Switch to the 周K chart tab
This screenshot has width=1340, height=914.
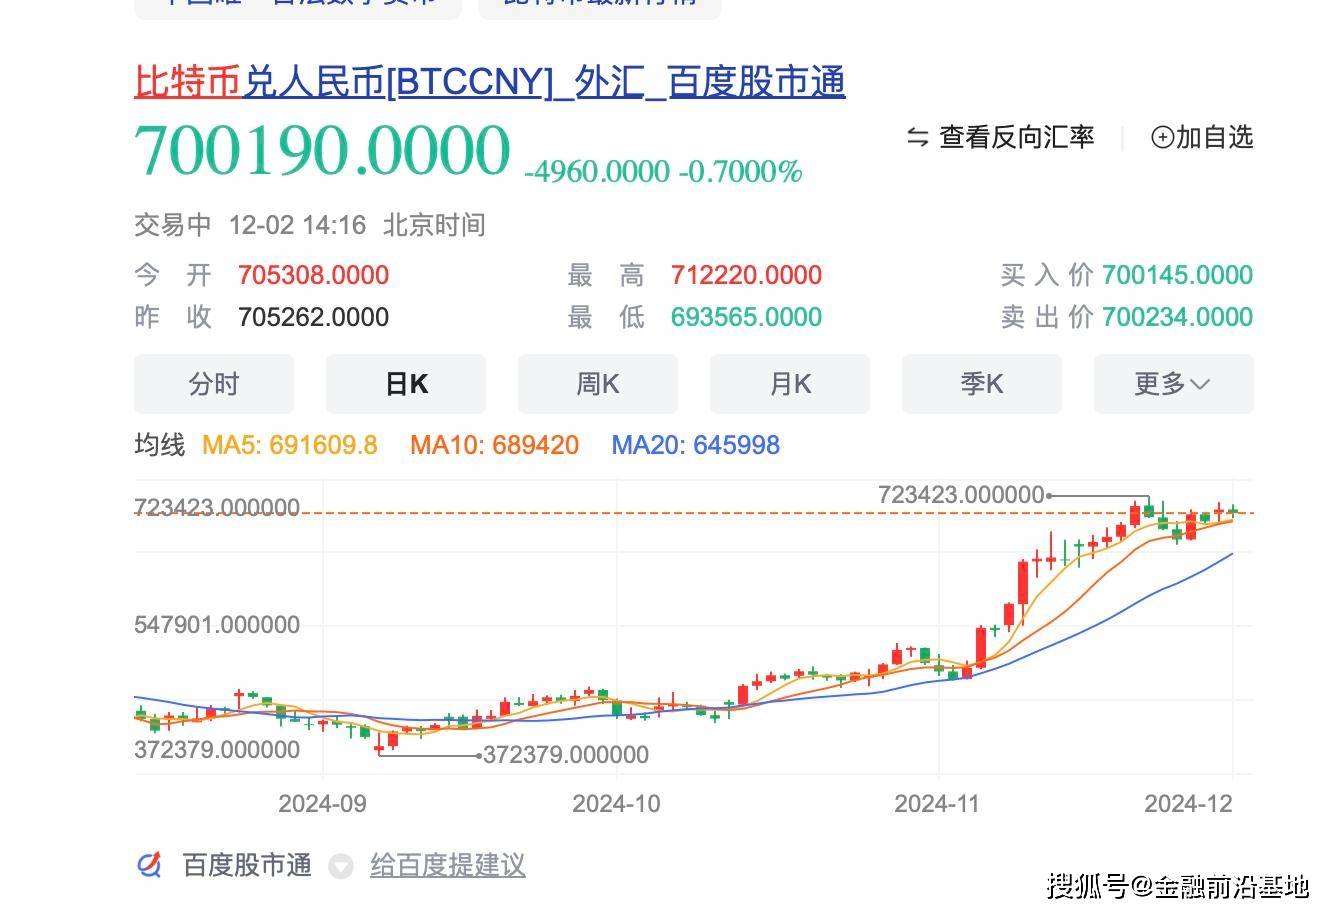coord(598,384)
